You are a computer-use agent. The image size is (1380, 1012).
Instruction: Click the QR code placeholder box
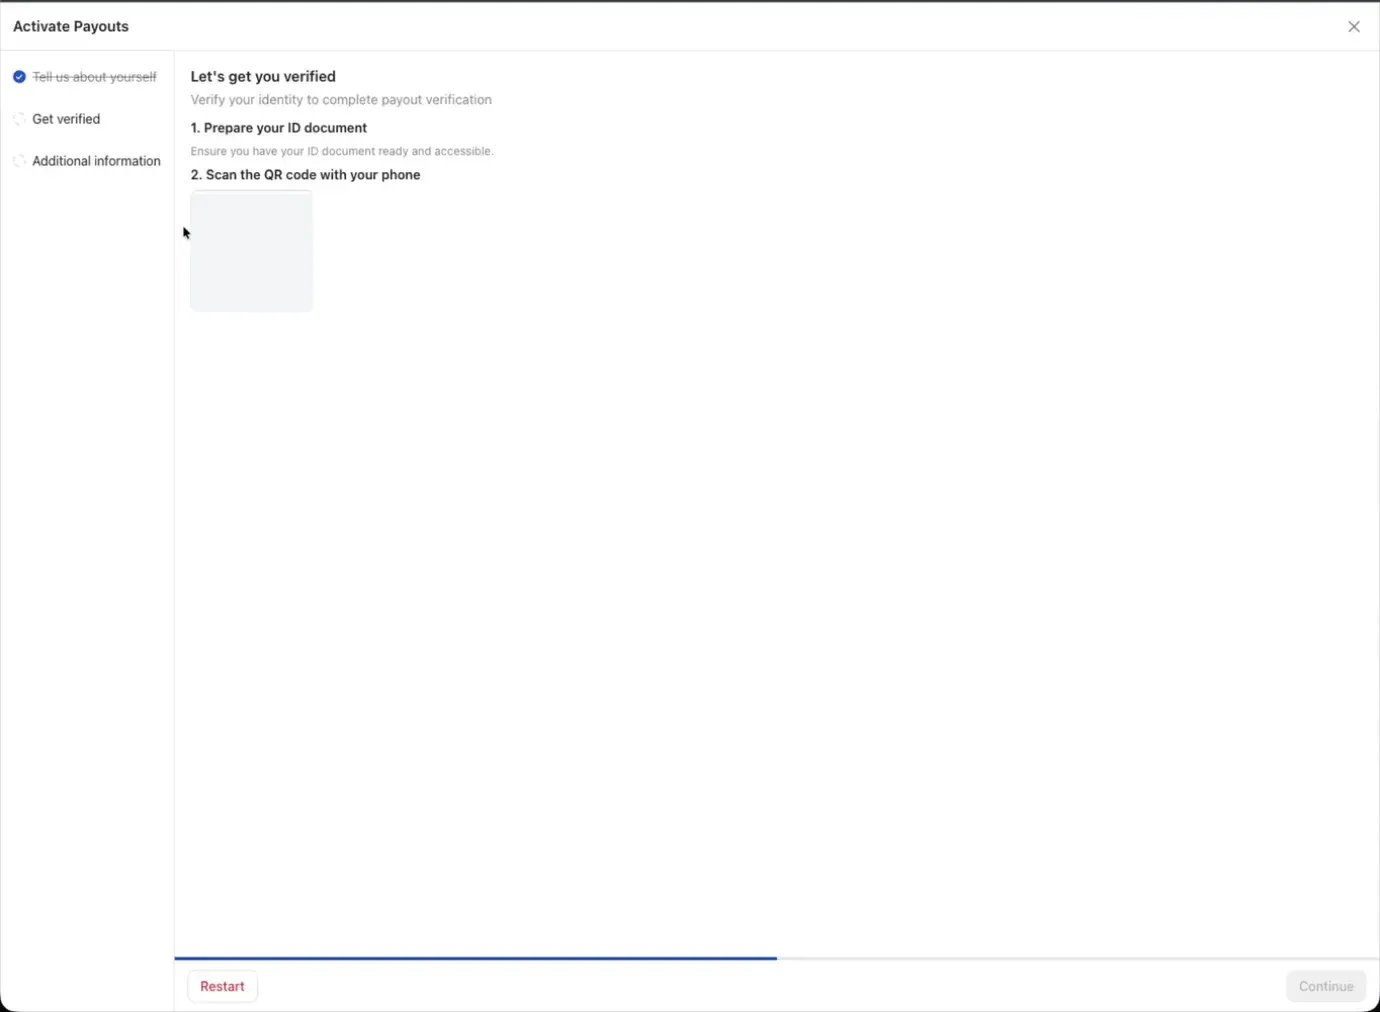click(x=252, y=251)
